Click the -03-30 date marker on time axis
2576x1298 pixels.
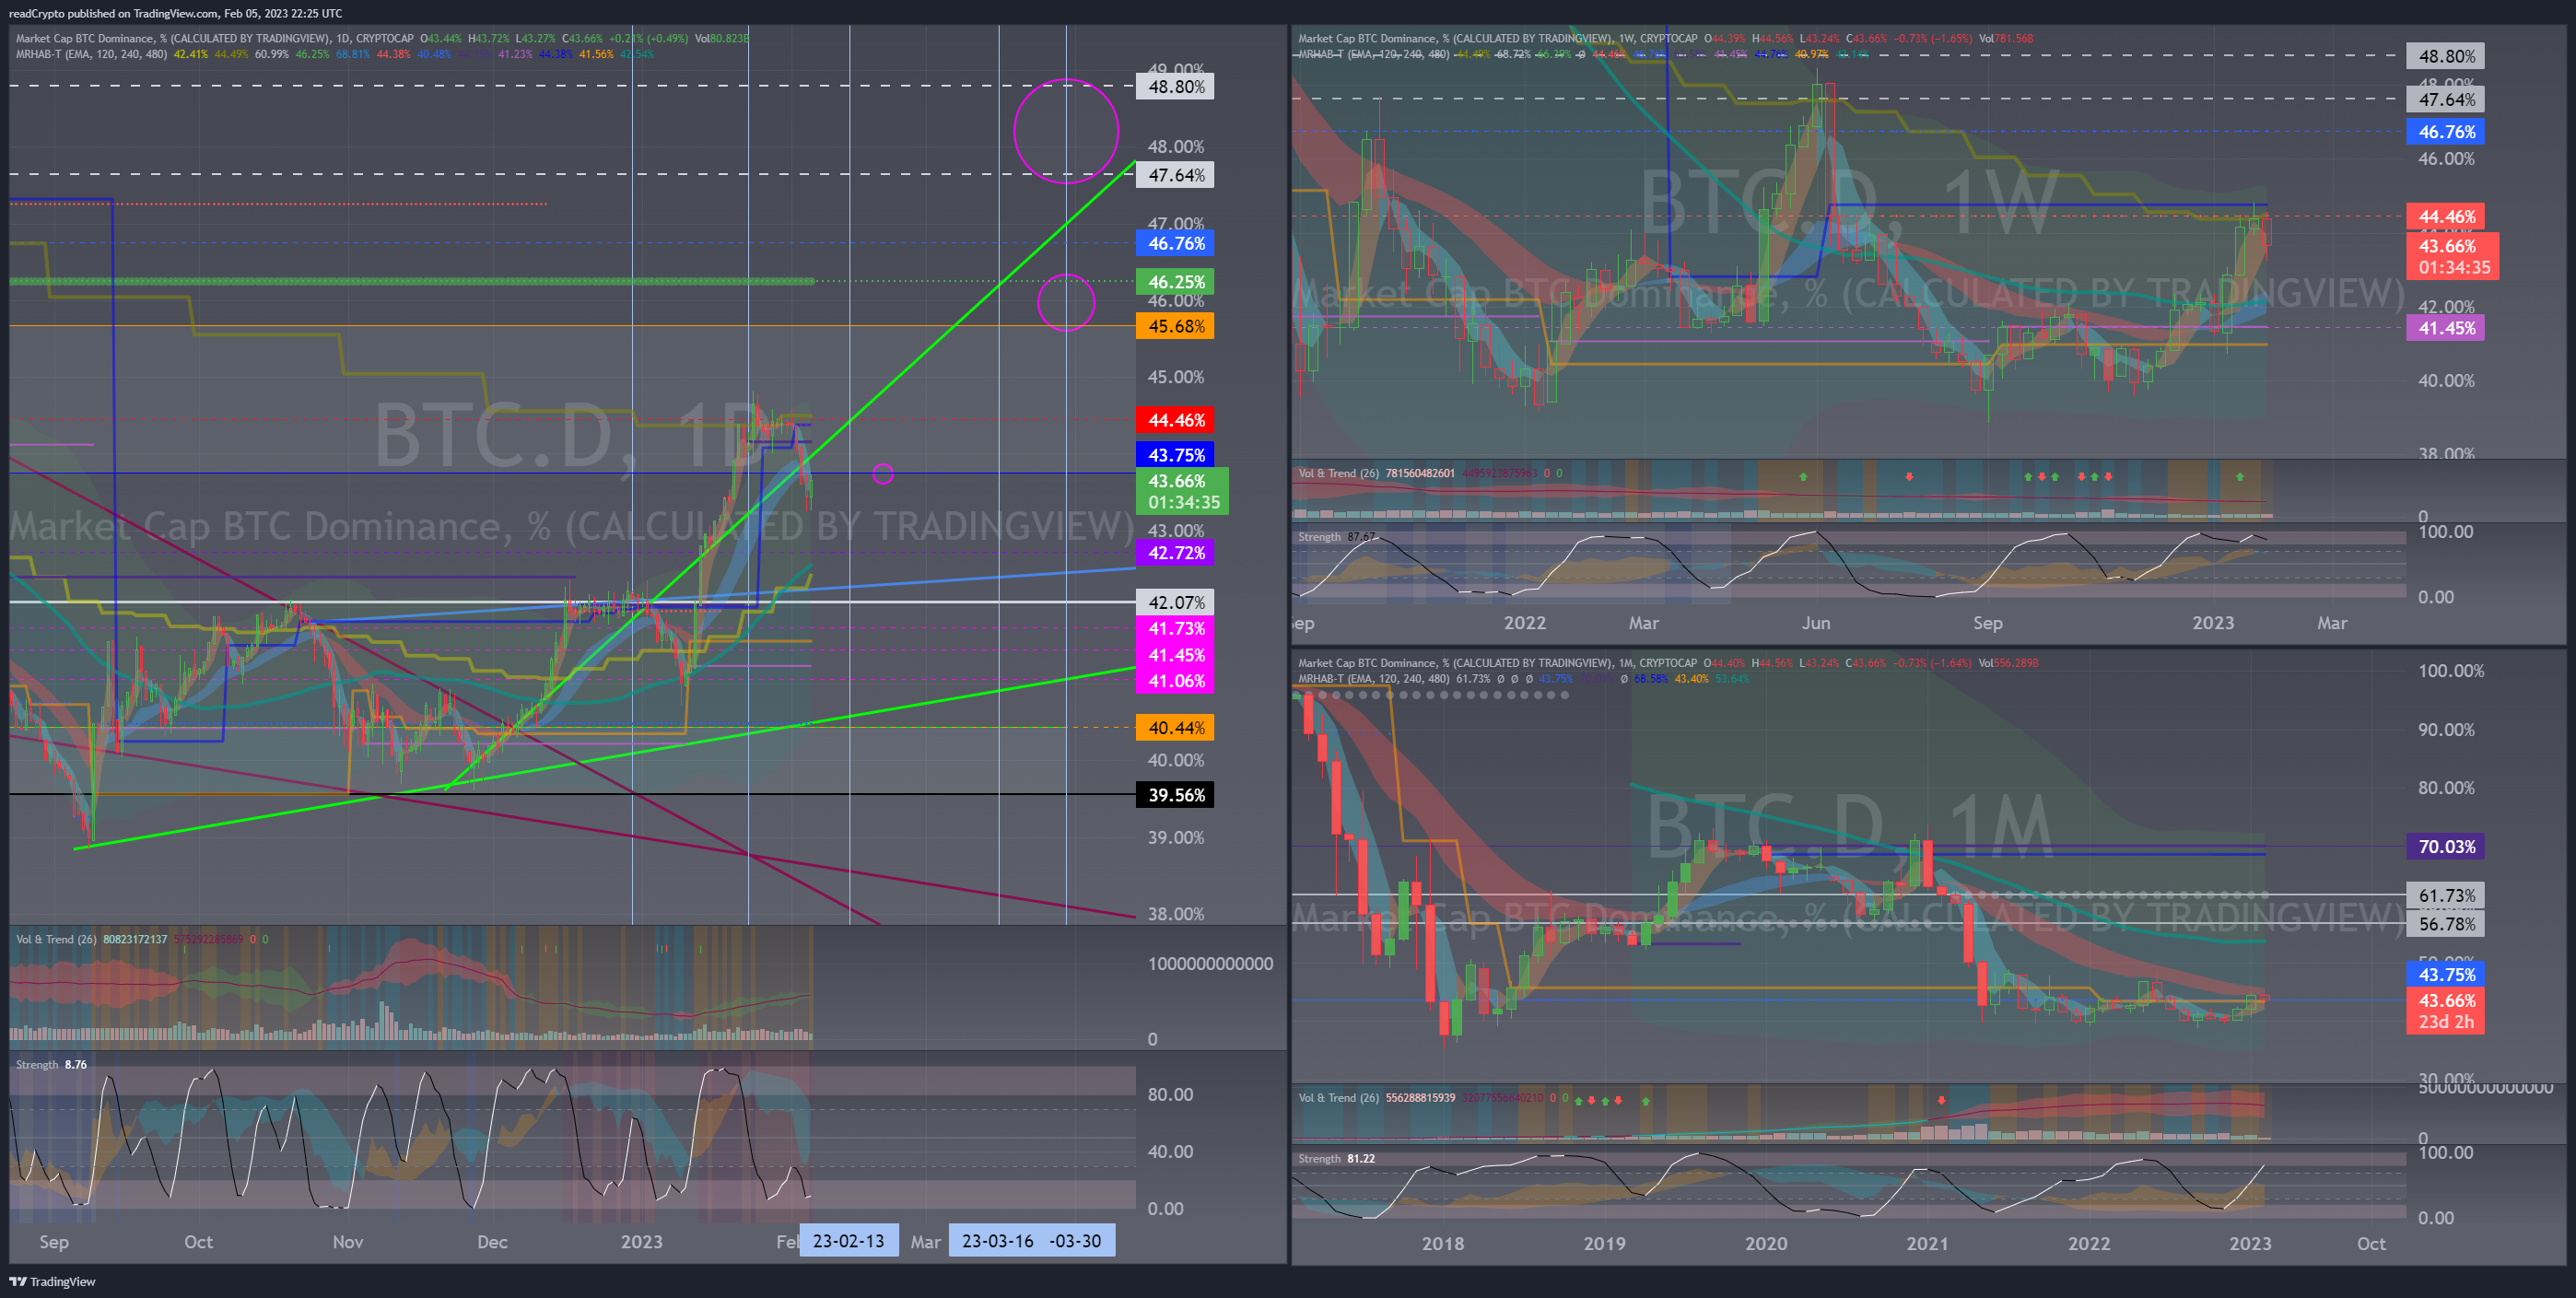click(x=1078, y=1241)
